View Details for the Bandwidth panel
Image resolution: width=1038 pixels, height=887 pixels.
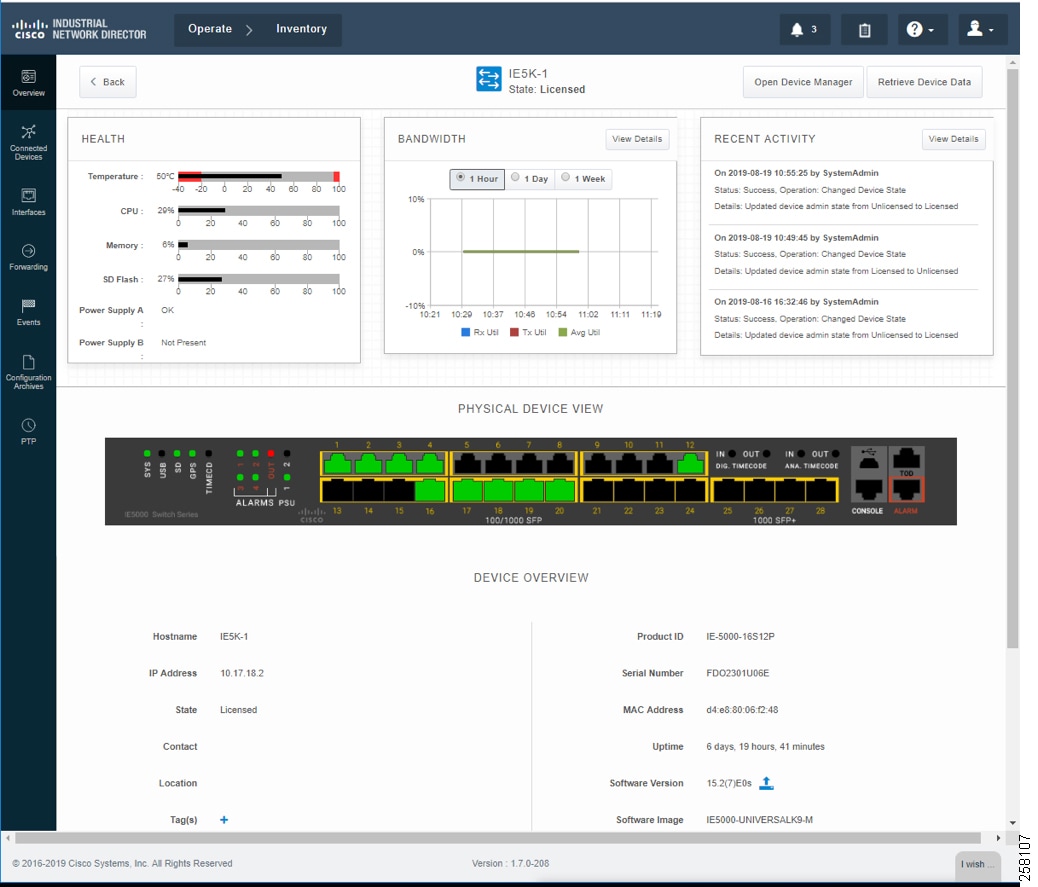(637, 139)
